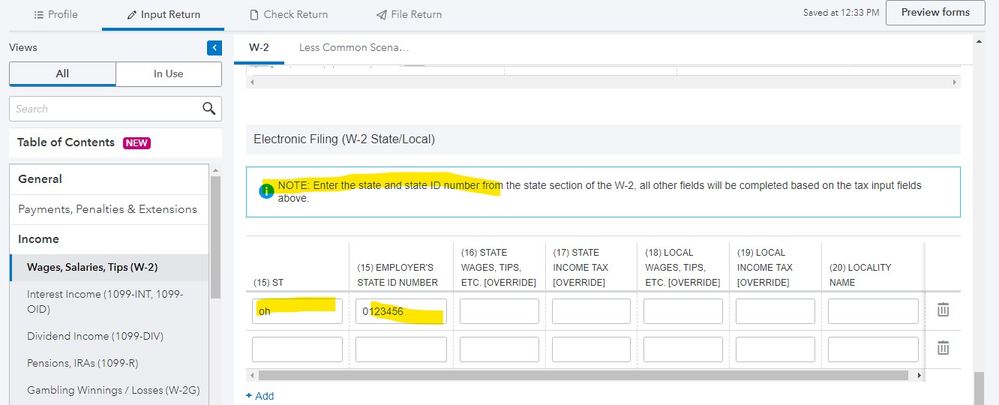
Task: Open the Less Common Scenarios tab
Action: 354,47
